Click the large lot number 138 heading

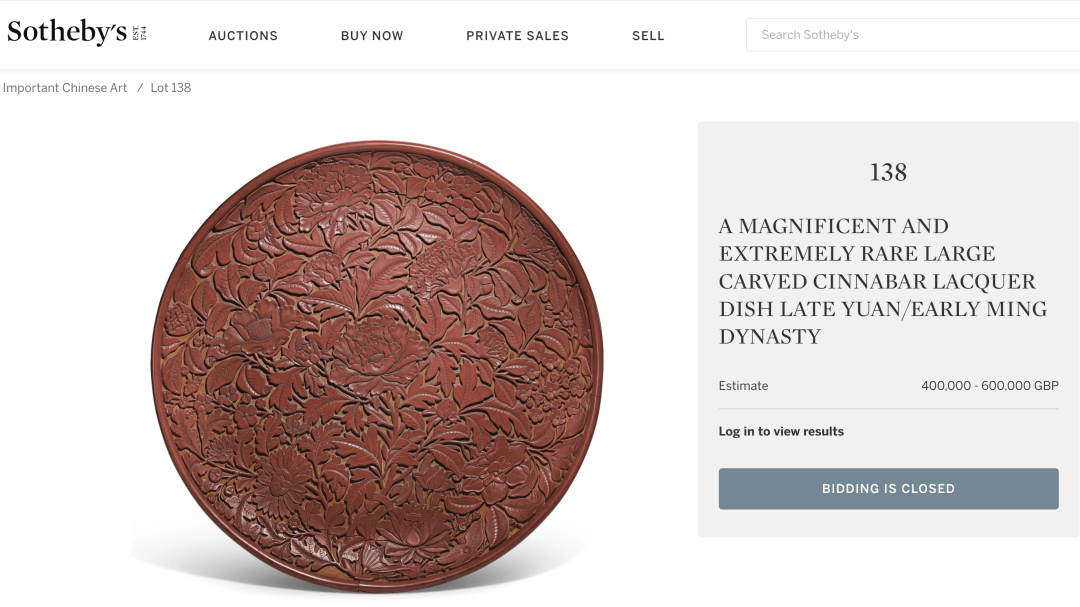point(888,173)
